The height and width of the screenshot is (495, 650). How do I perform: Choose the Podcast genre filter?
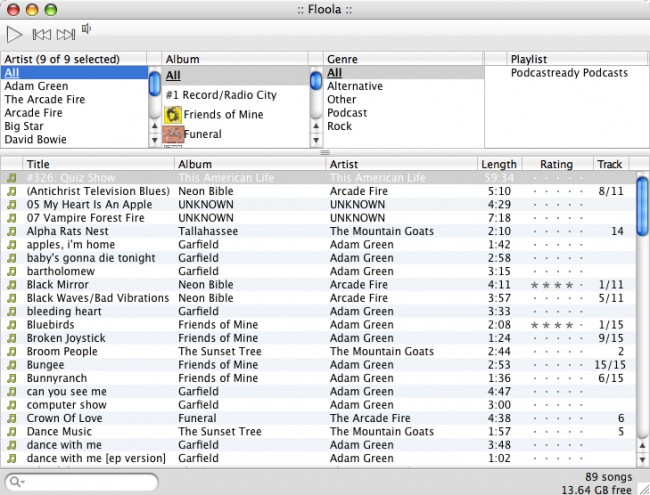pos(346,113)
